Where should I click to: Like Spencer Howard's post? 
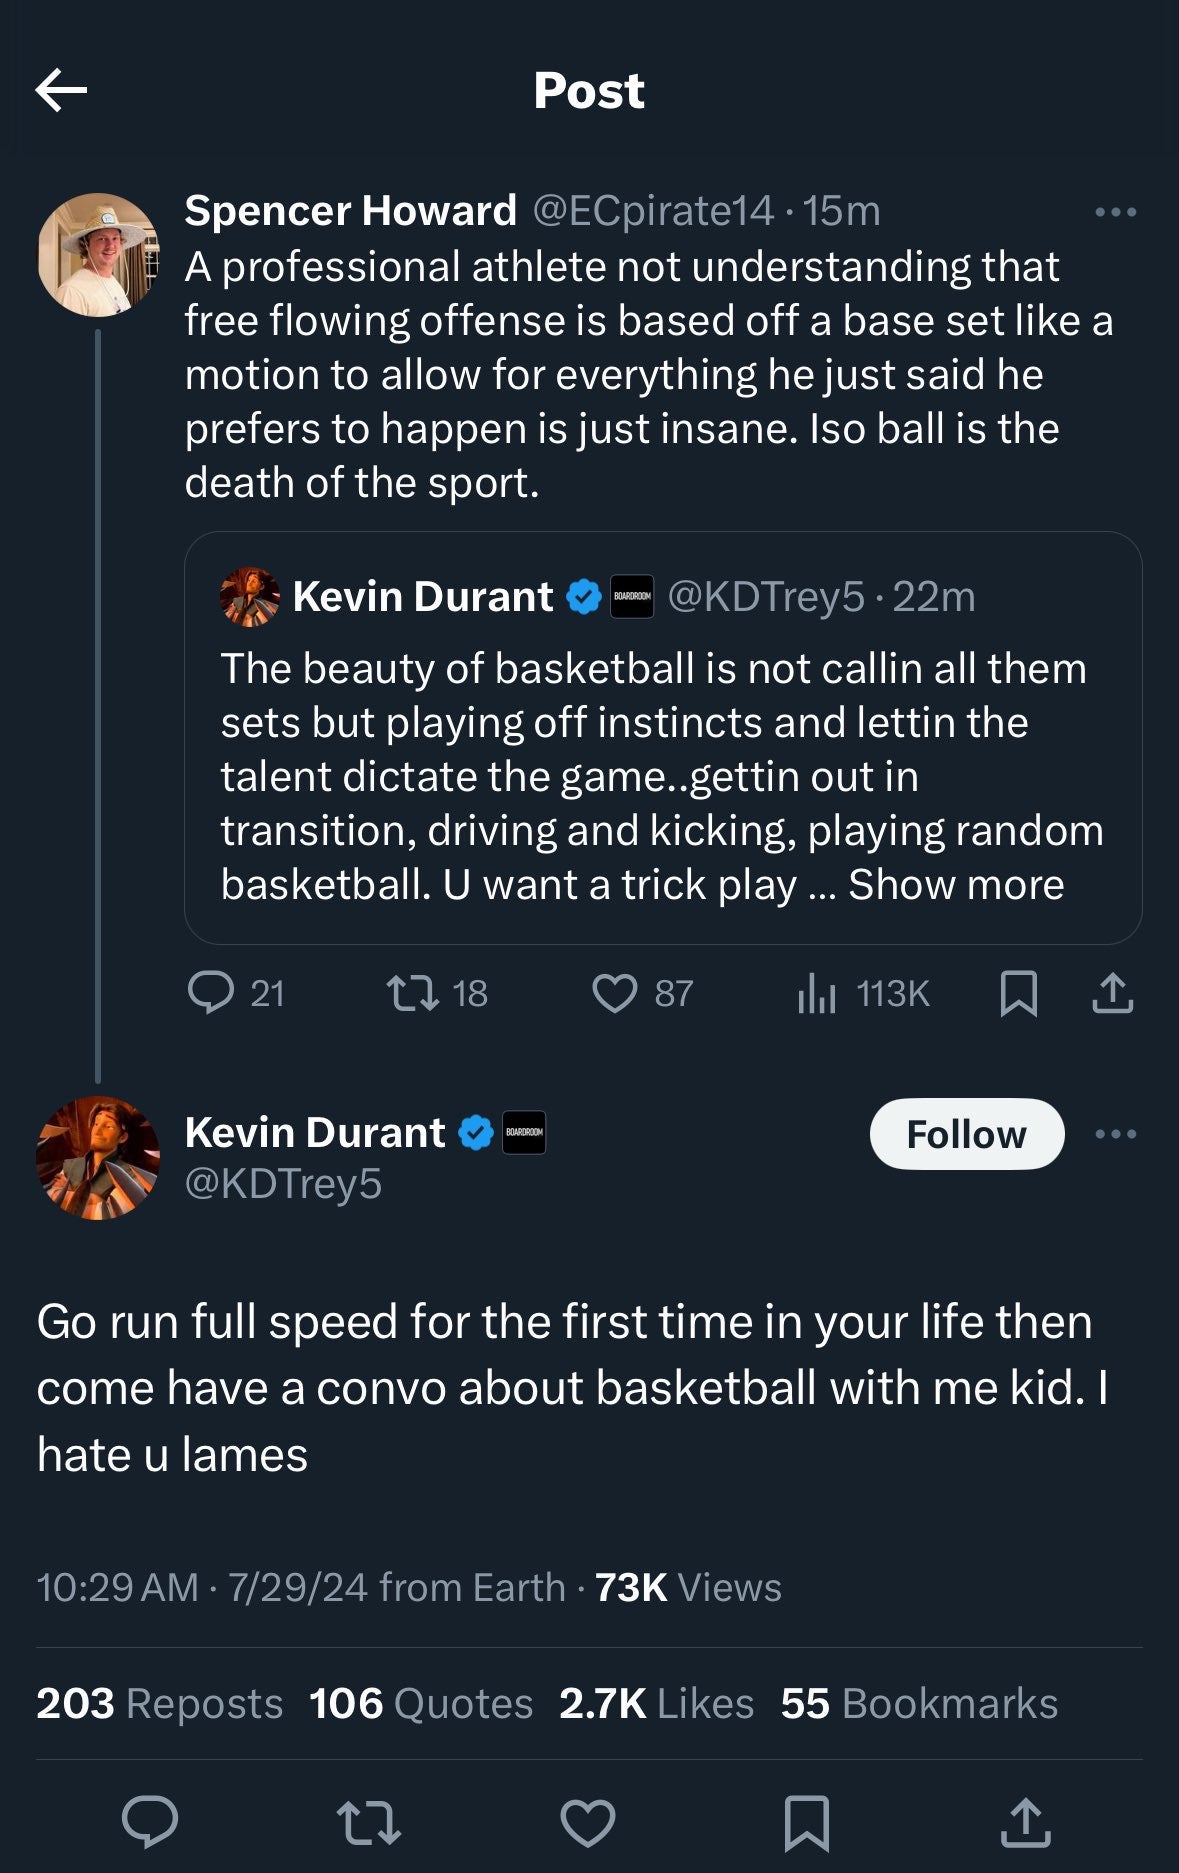point(614,993)
